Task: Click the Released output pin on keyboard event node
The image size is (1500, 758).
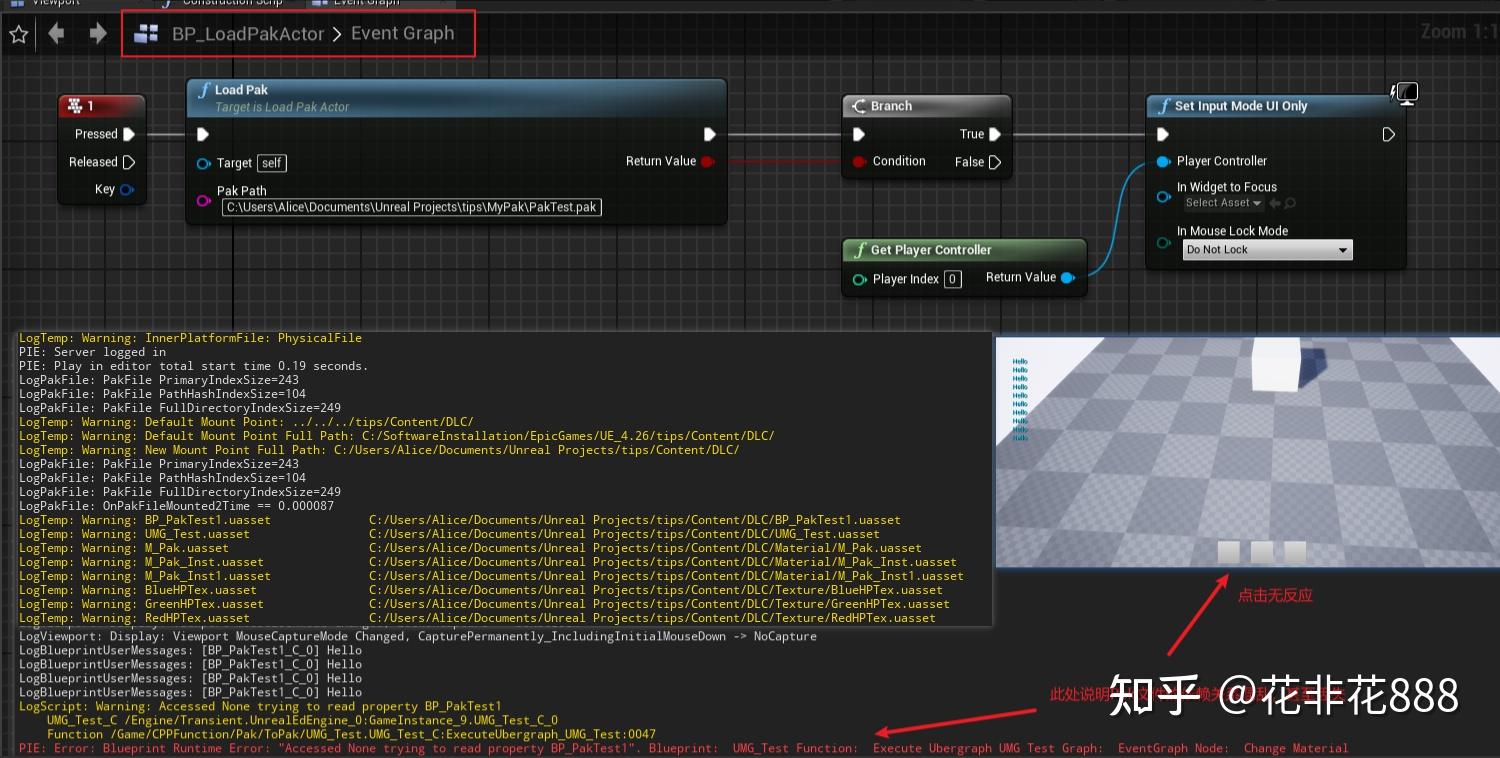Action: coord(128,161)
